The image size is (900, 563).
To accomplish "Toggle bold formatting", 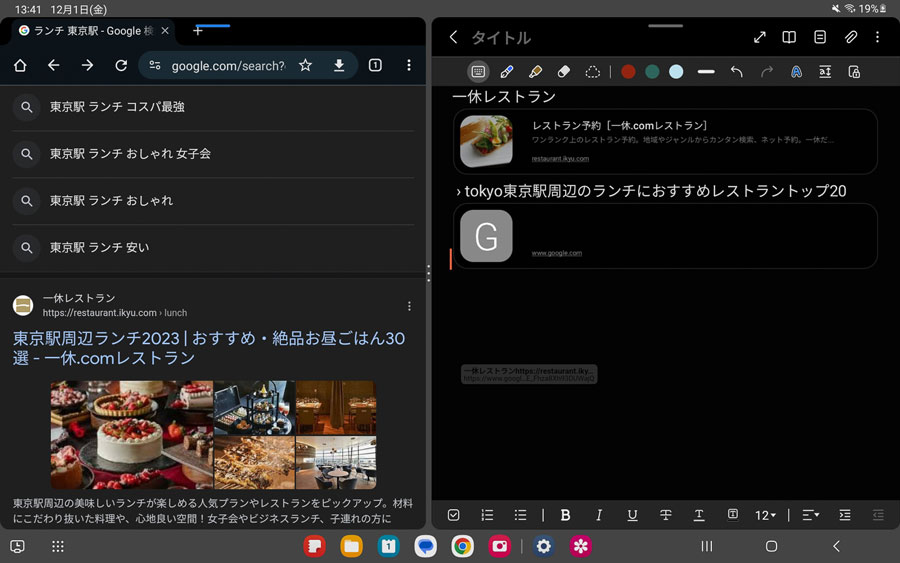I will tap(565, 515).
